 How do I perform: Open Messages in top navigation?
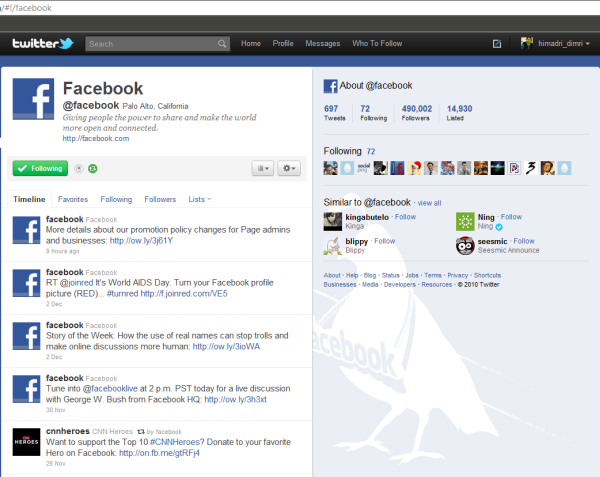pyautogui.click(x=323, y=44)
